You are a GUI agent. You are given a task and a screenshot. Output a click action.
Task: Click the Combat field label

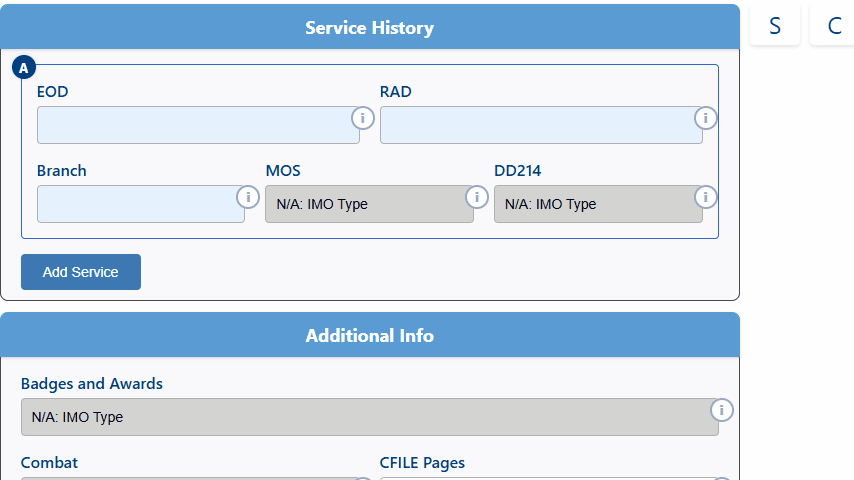click(49, 463)
